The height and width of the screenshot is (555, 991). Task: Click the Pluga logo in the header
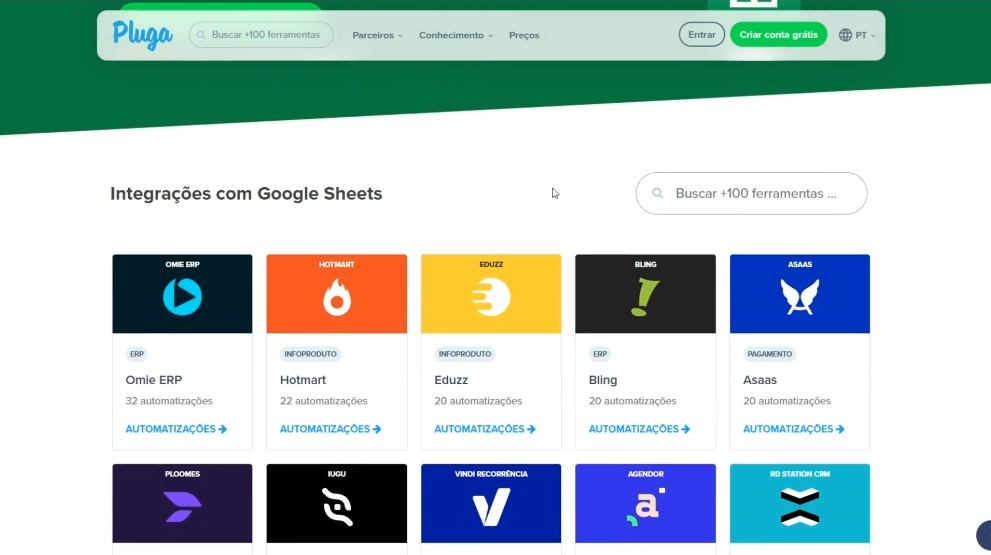143,34
